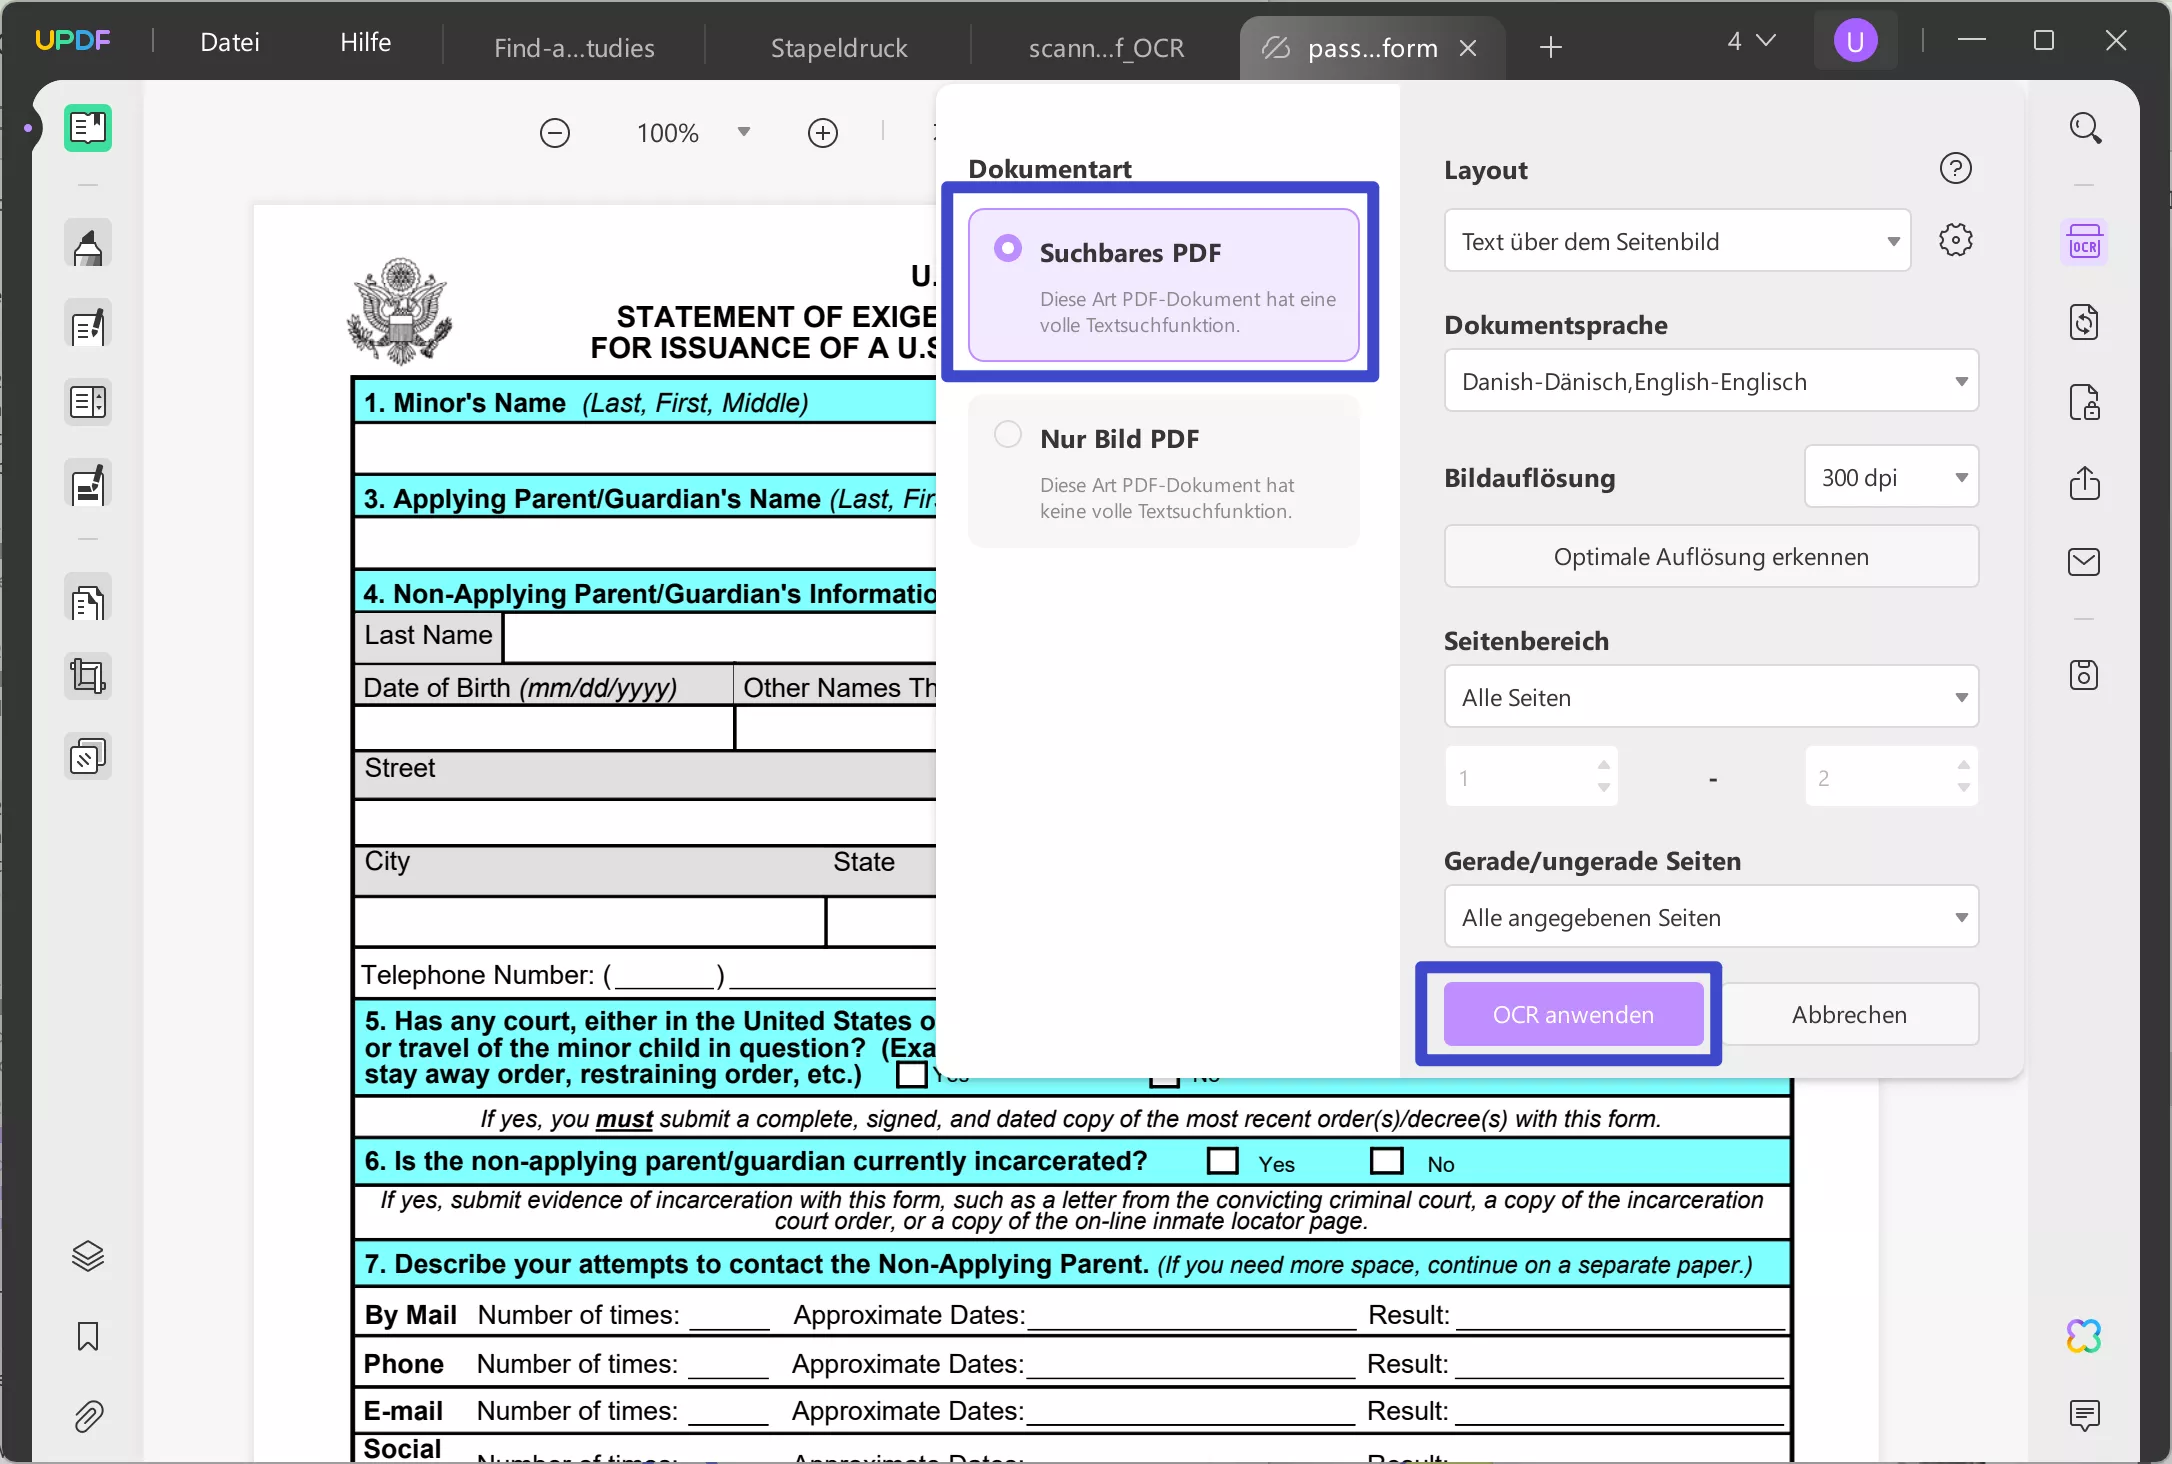Click the zoom out minus icon
This screenshot has width=2172, height=1464.
555,133
